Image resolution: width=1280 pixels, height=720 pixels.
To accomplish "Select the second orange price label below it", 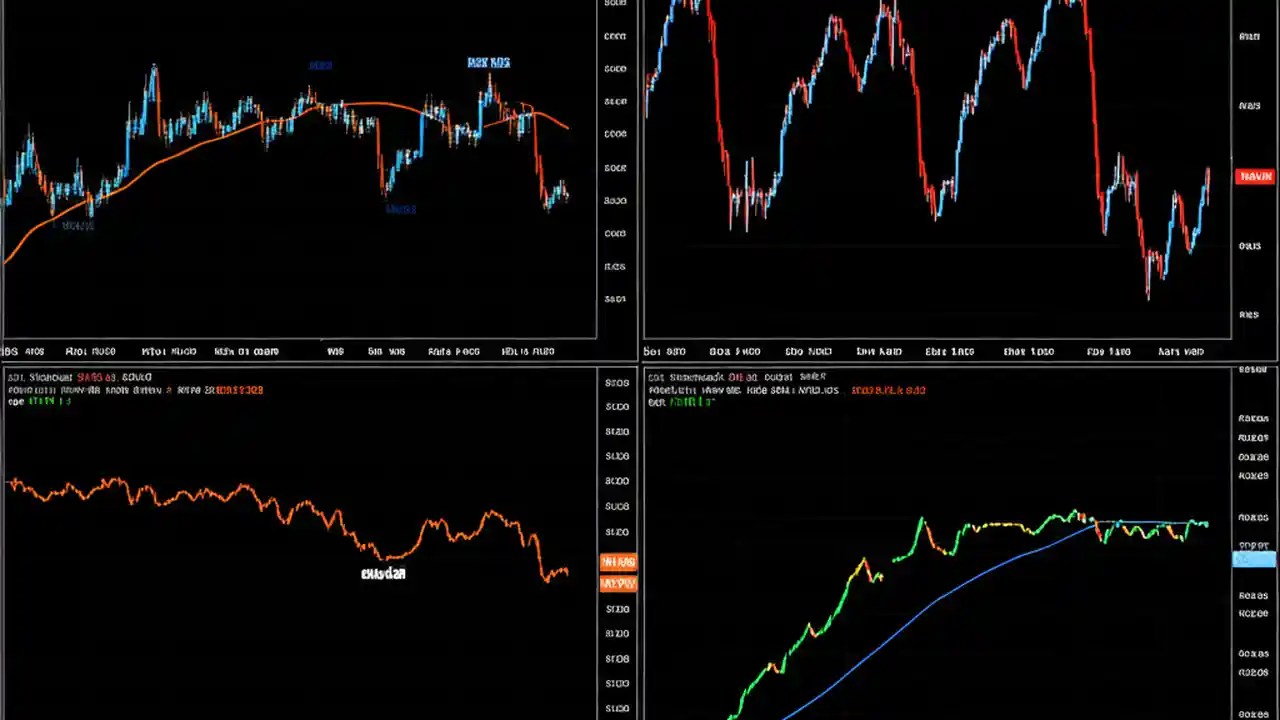I will (618, 583).
